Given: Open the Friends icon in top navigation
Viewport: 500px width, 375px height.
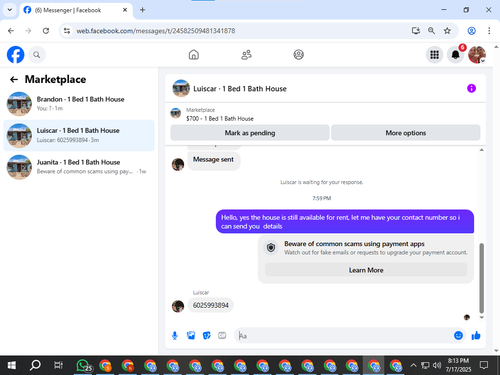Looking at the screenshot, I should [x=246, y=55].
